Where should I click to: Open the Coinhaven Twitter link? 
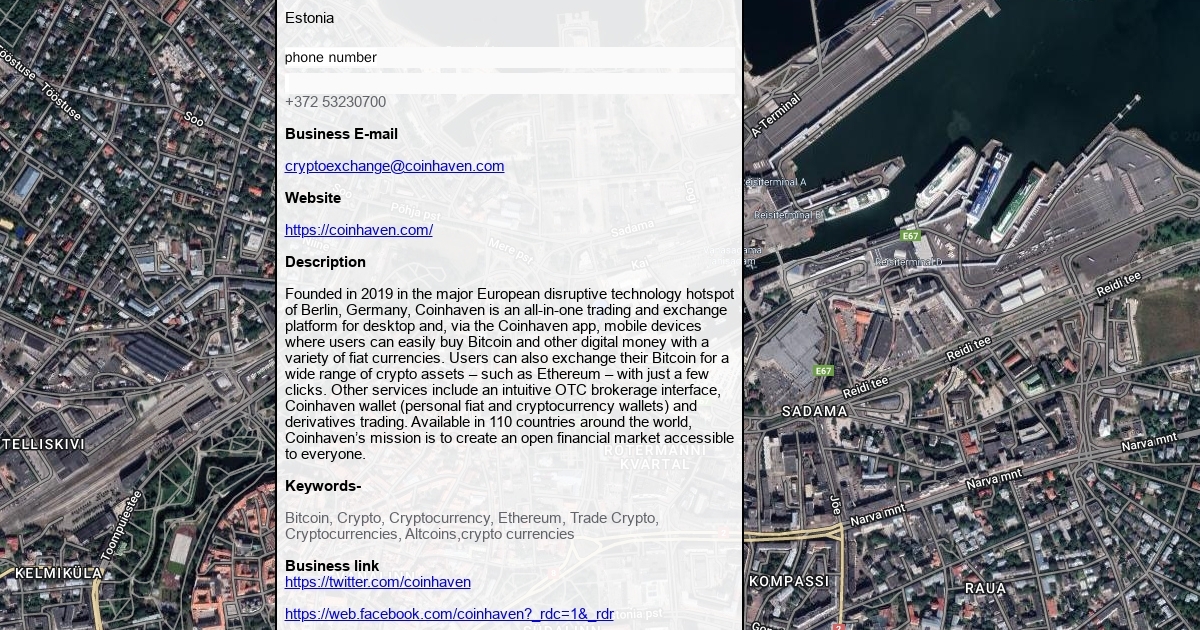pos(377,582)
